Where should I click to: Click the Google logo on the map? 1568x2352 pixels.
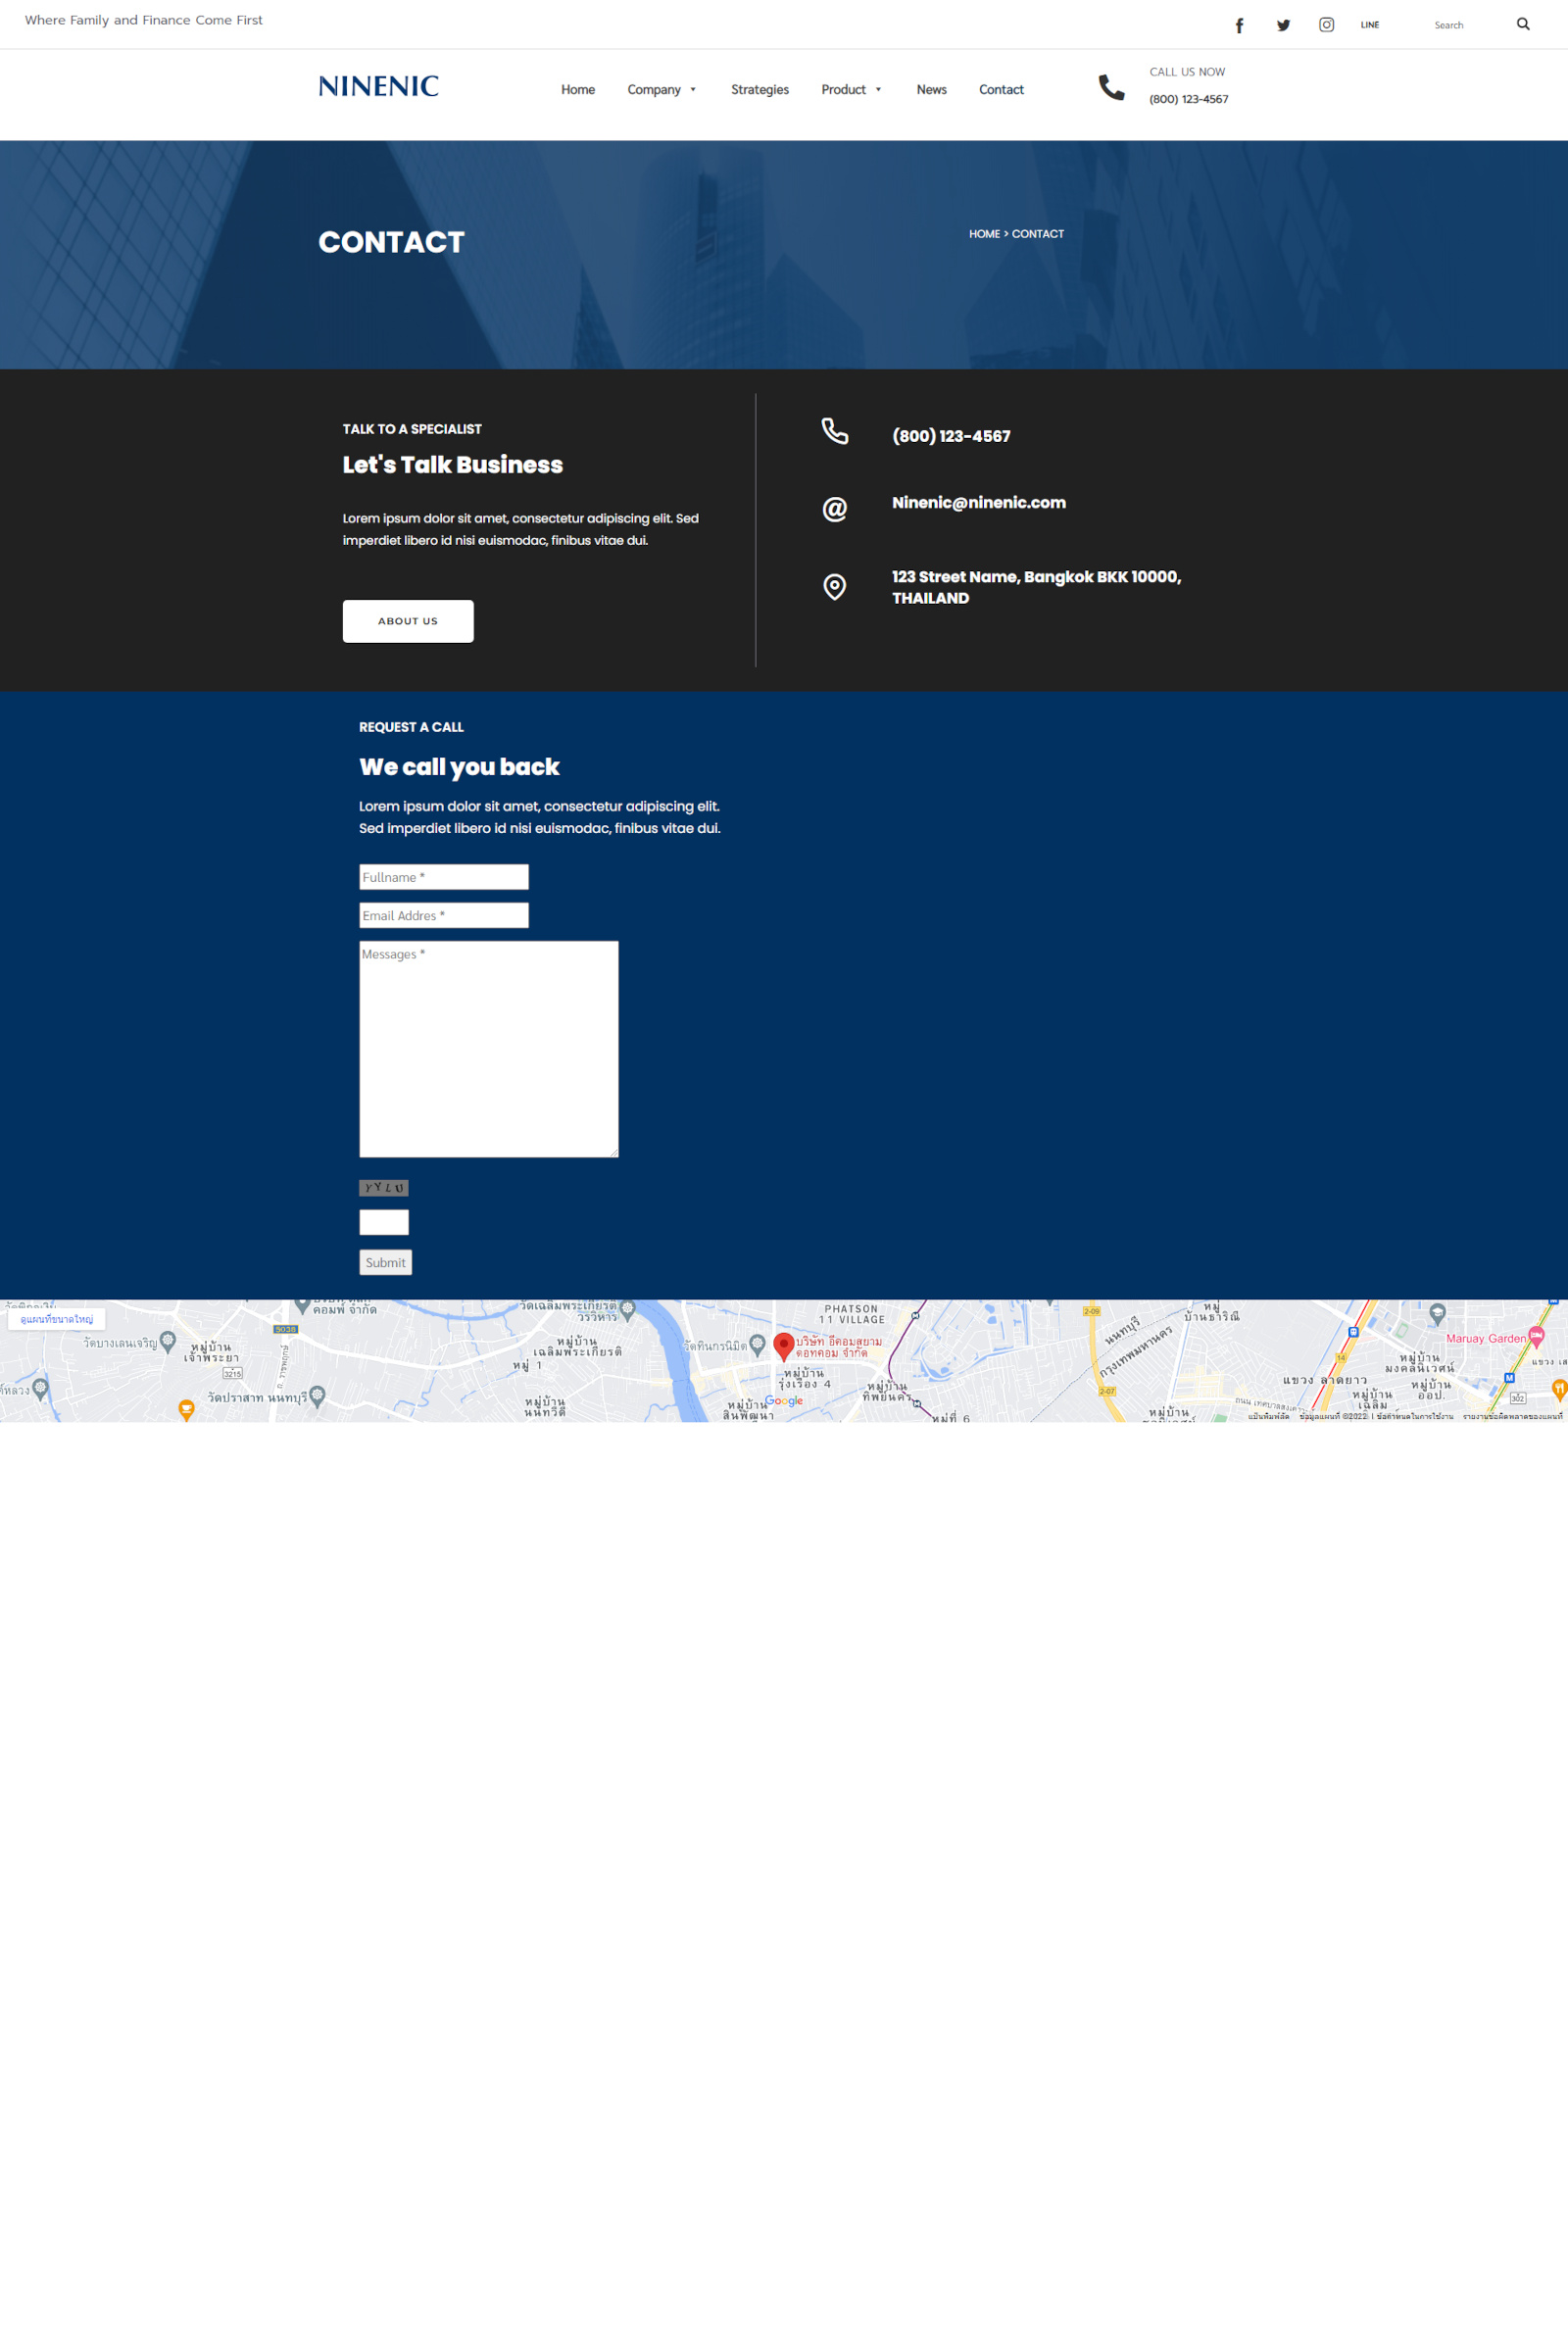(x=784, y=1401)
